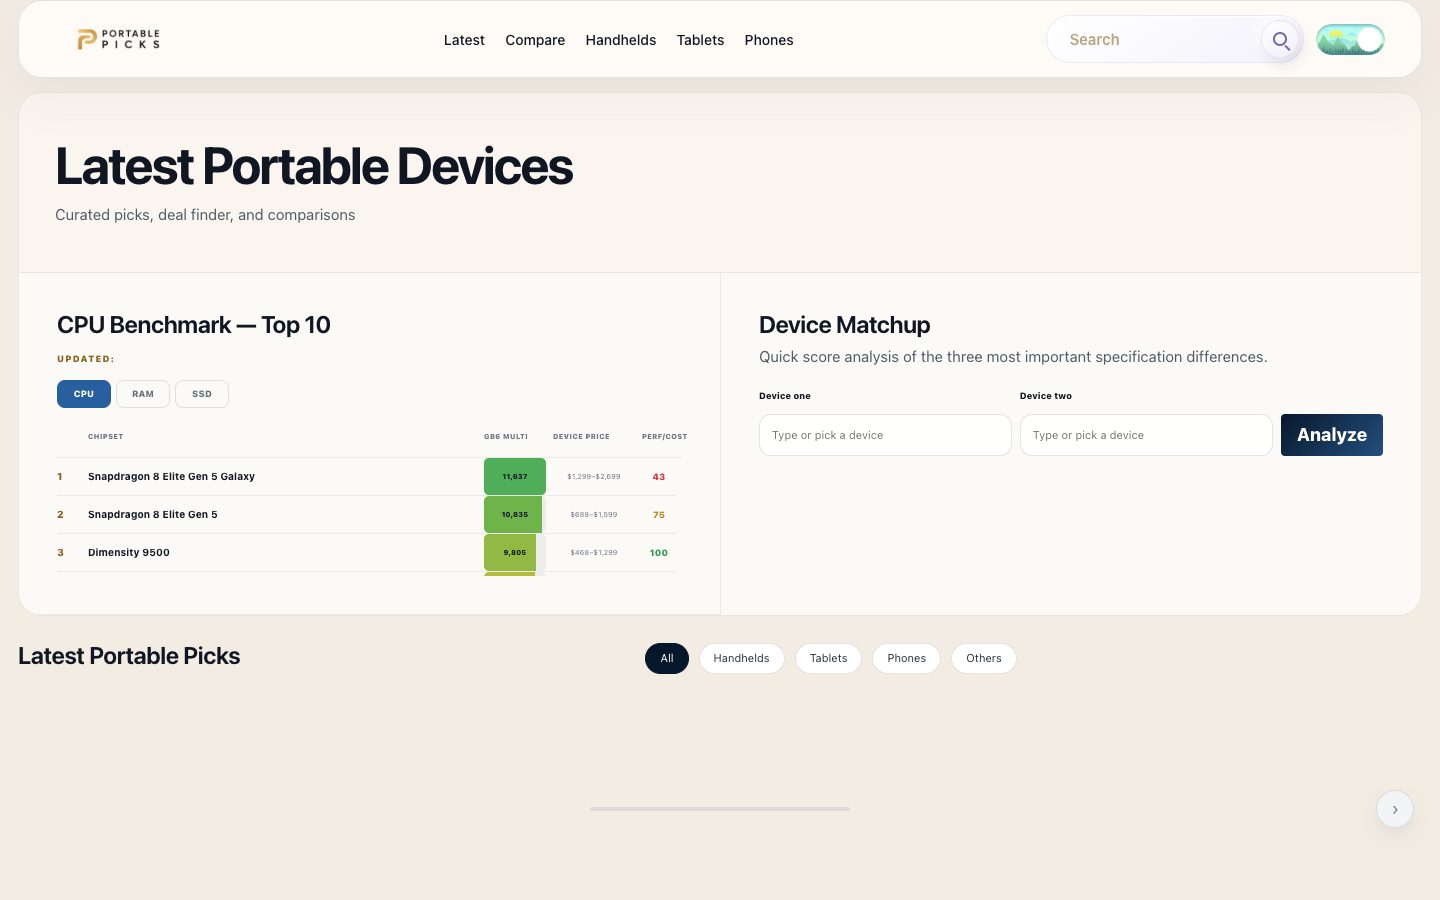This screenshot has height=900, width=1440.
Task: Go to the Tablets nav item
Action: [x=700, y=40]
